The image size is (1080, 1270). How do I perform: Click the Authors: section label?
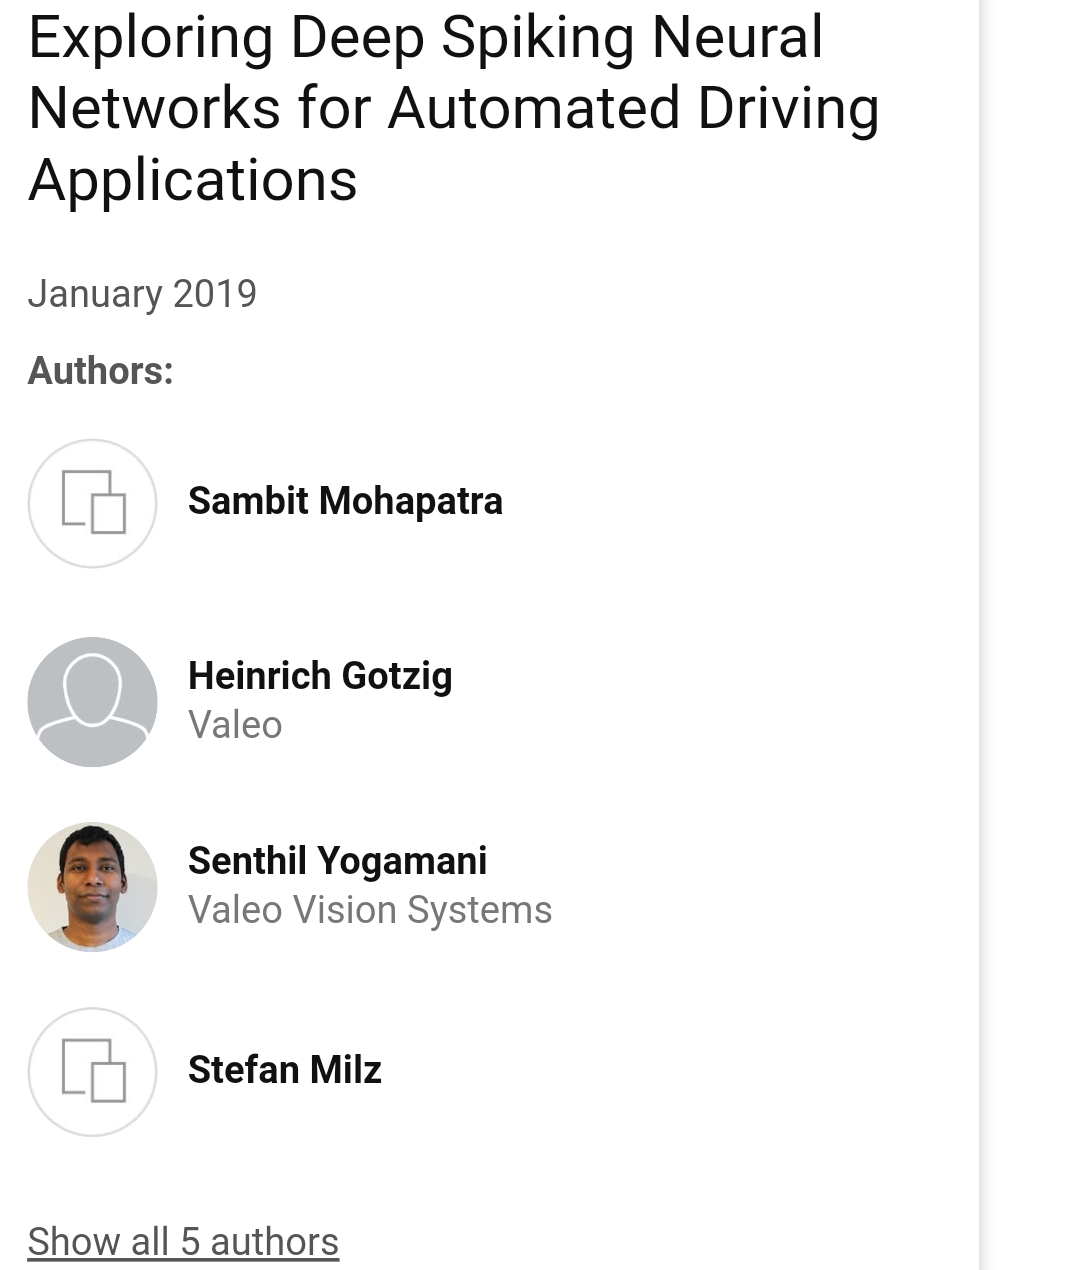[x=100, y=371]
